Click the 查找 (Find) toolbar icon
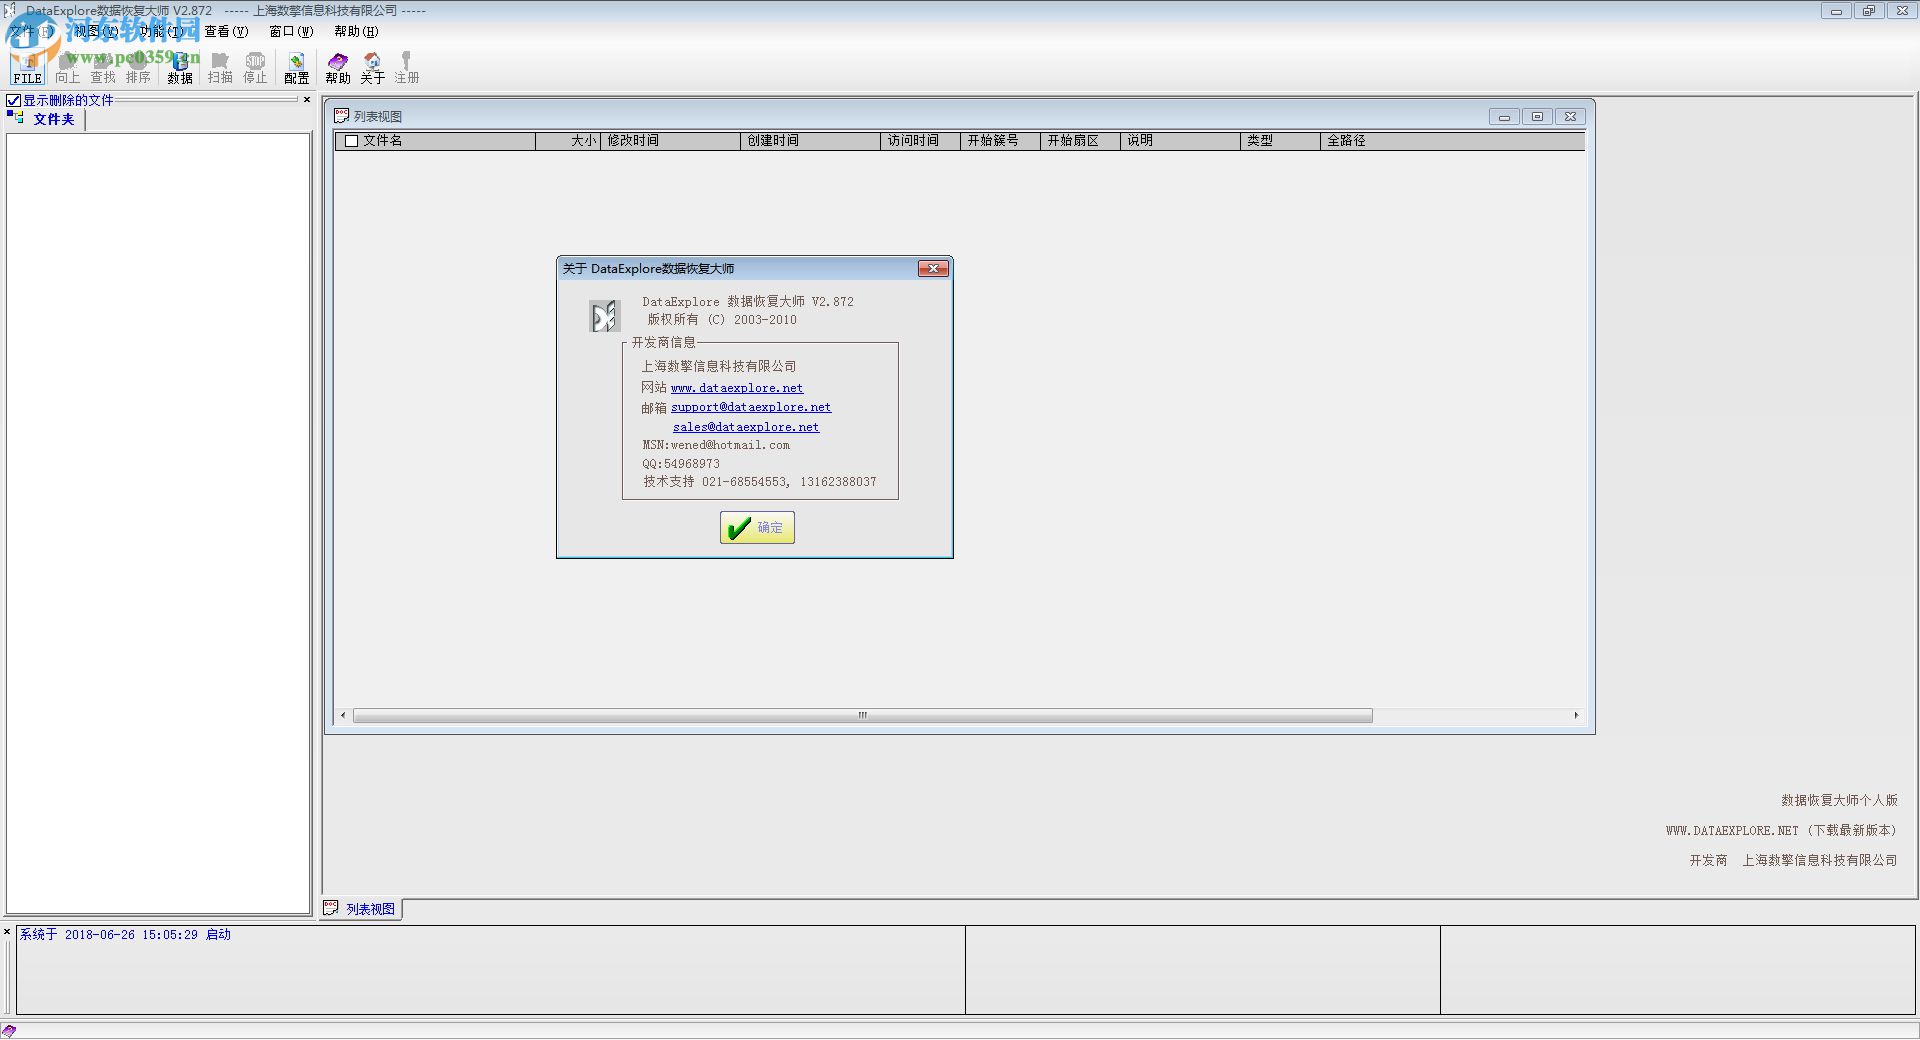 [x=103, y=68]
